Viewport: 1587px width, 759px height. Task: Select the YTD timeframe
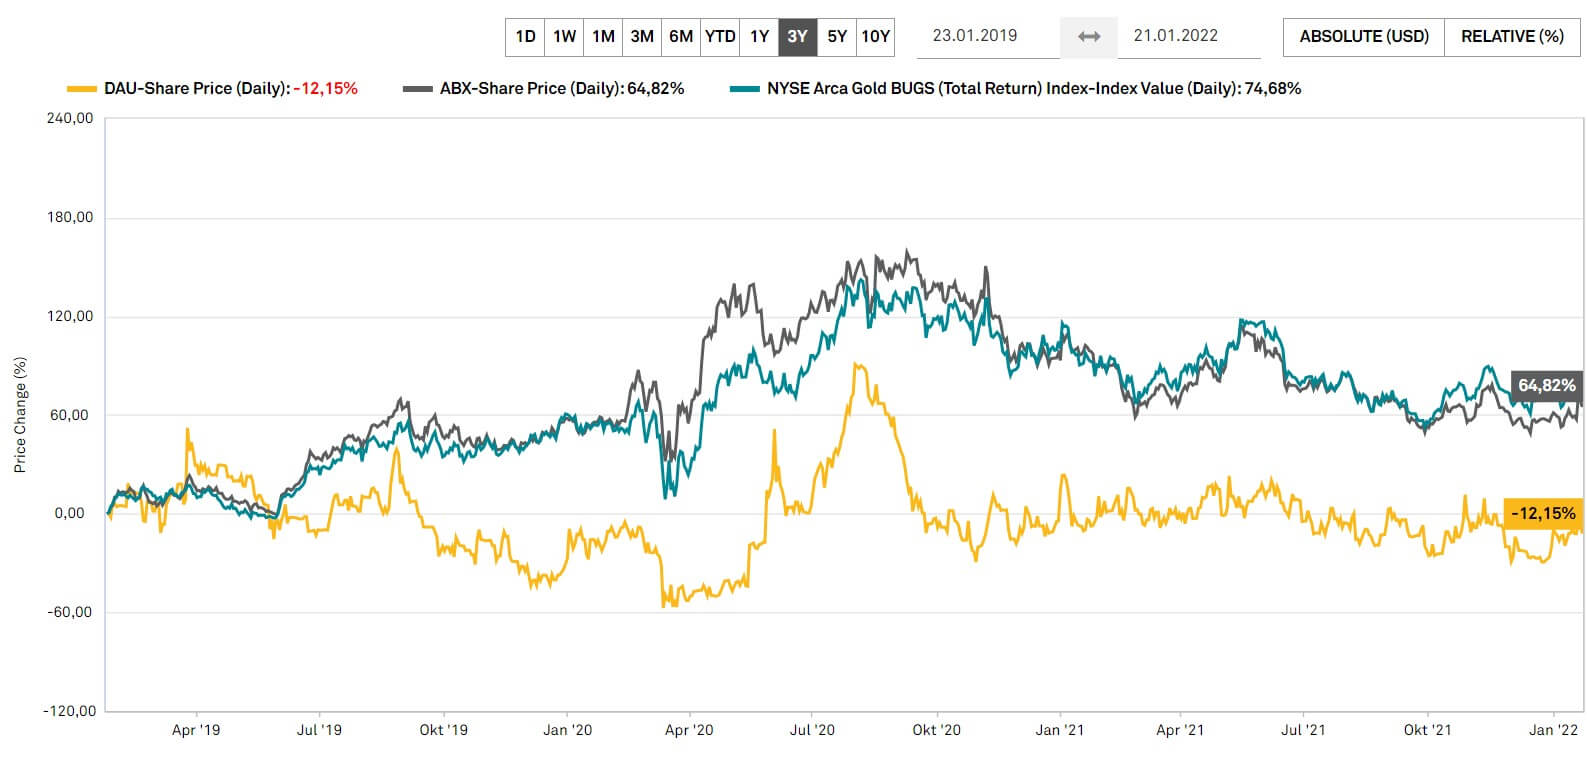tap(719, 36)
